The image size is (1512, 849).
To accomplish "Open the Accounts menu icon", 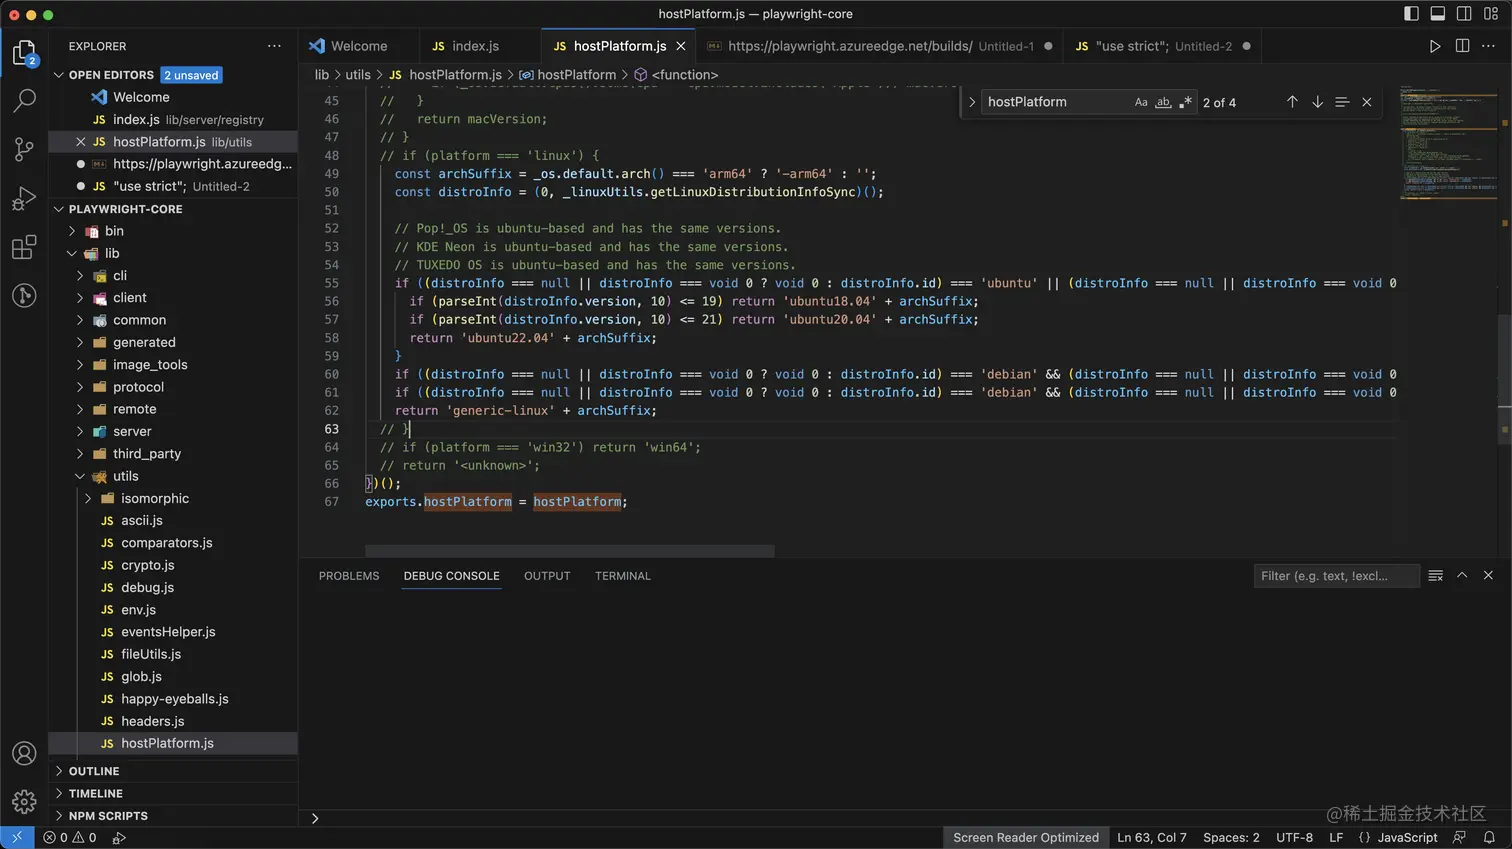I will pyautogui.click(x=24, y=753).
